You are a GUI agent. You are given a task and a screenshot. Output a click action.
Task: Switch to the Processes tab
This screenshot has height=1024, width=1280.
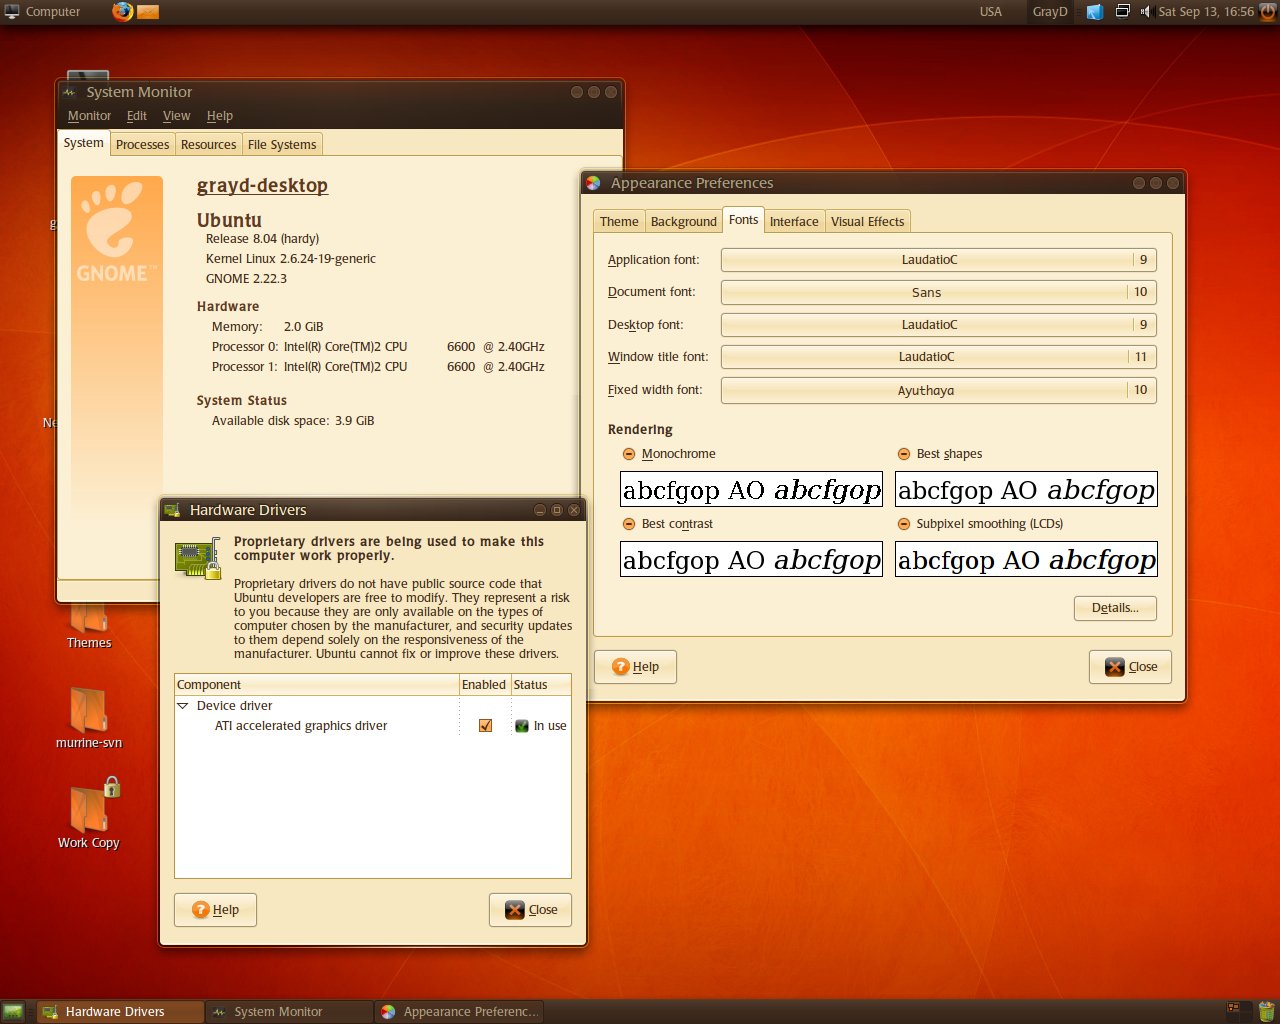(143, 145)
